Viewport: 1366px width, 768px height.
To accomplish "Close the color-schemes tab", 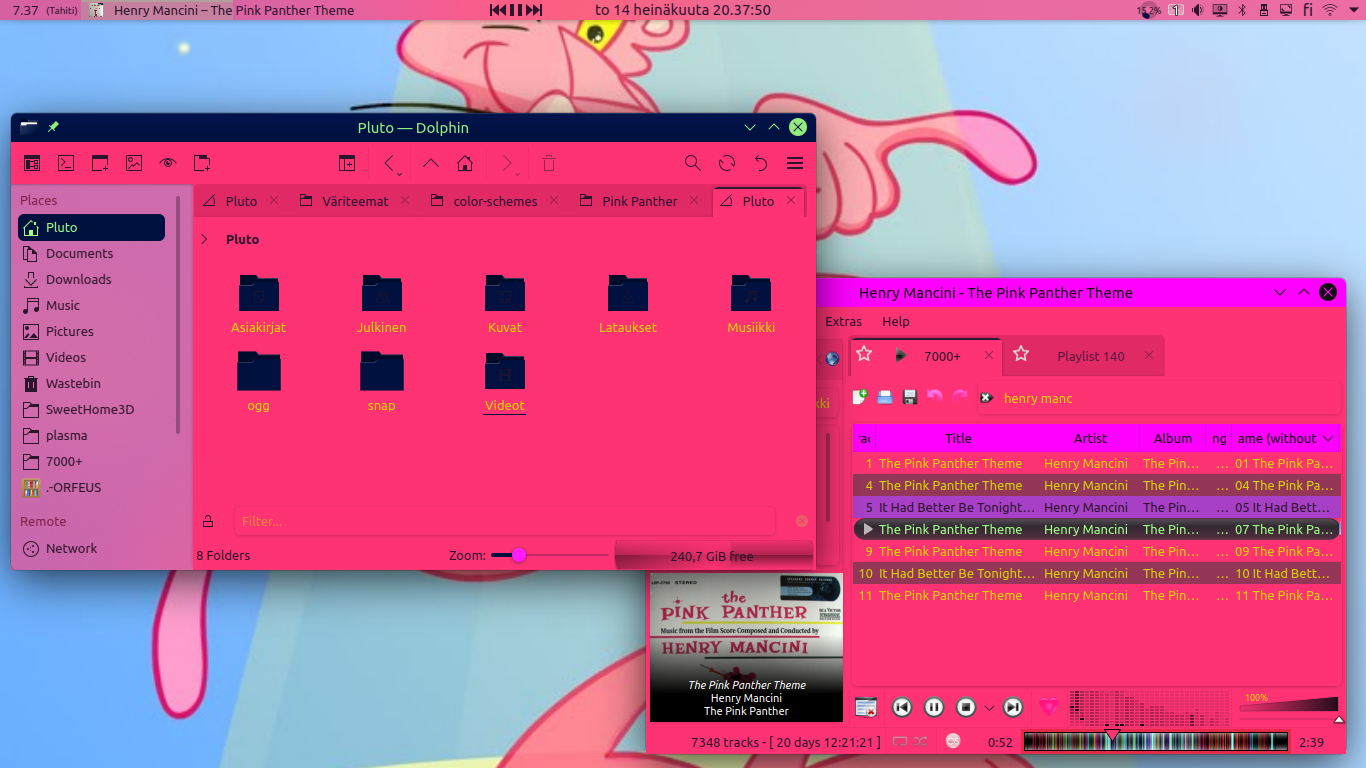I will pyautogui.click(x=553, y=200).
